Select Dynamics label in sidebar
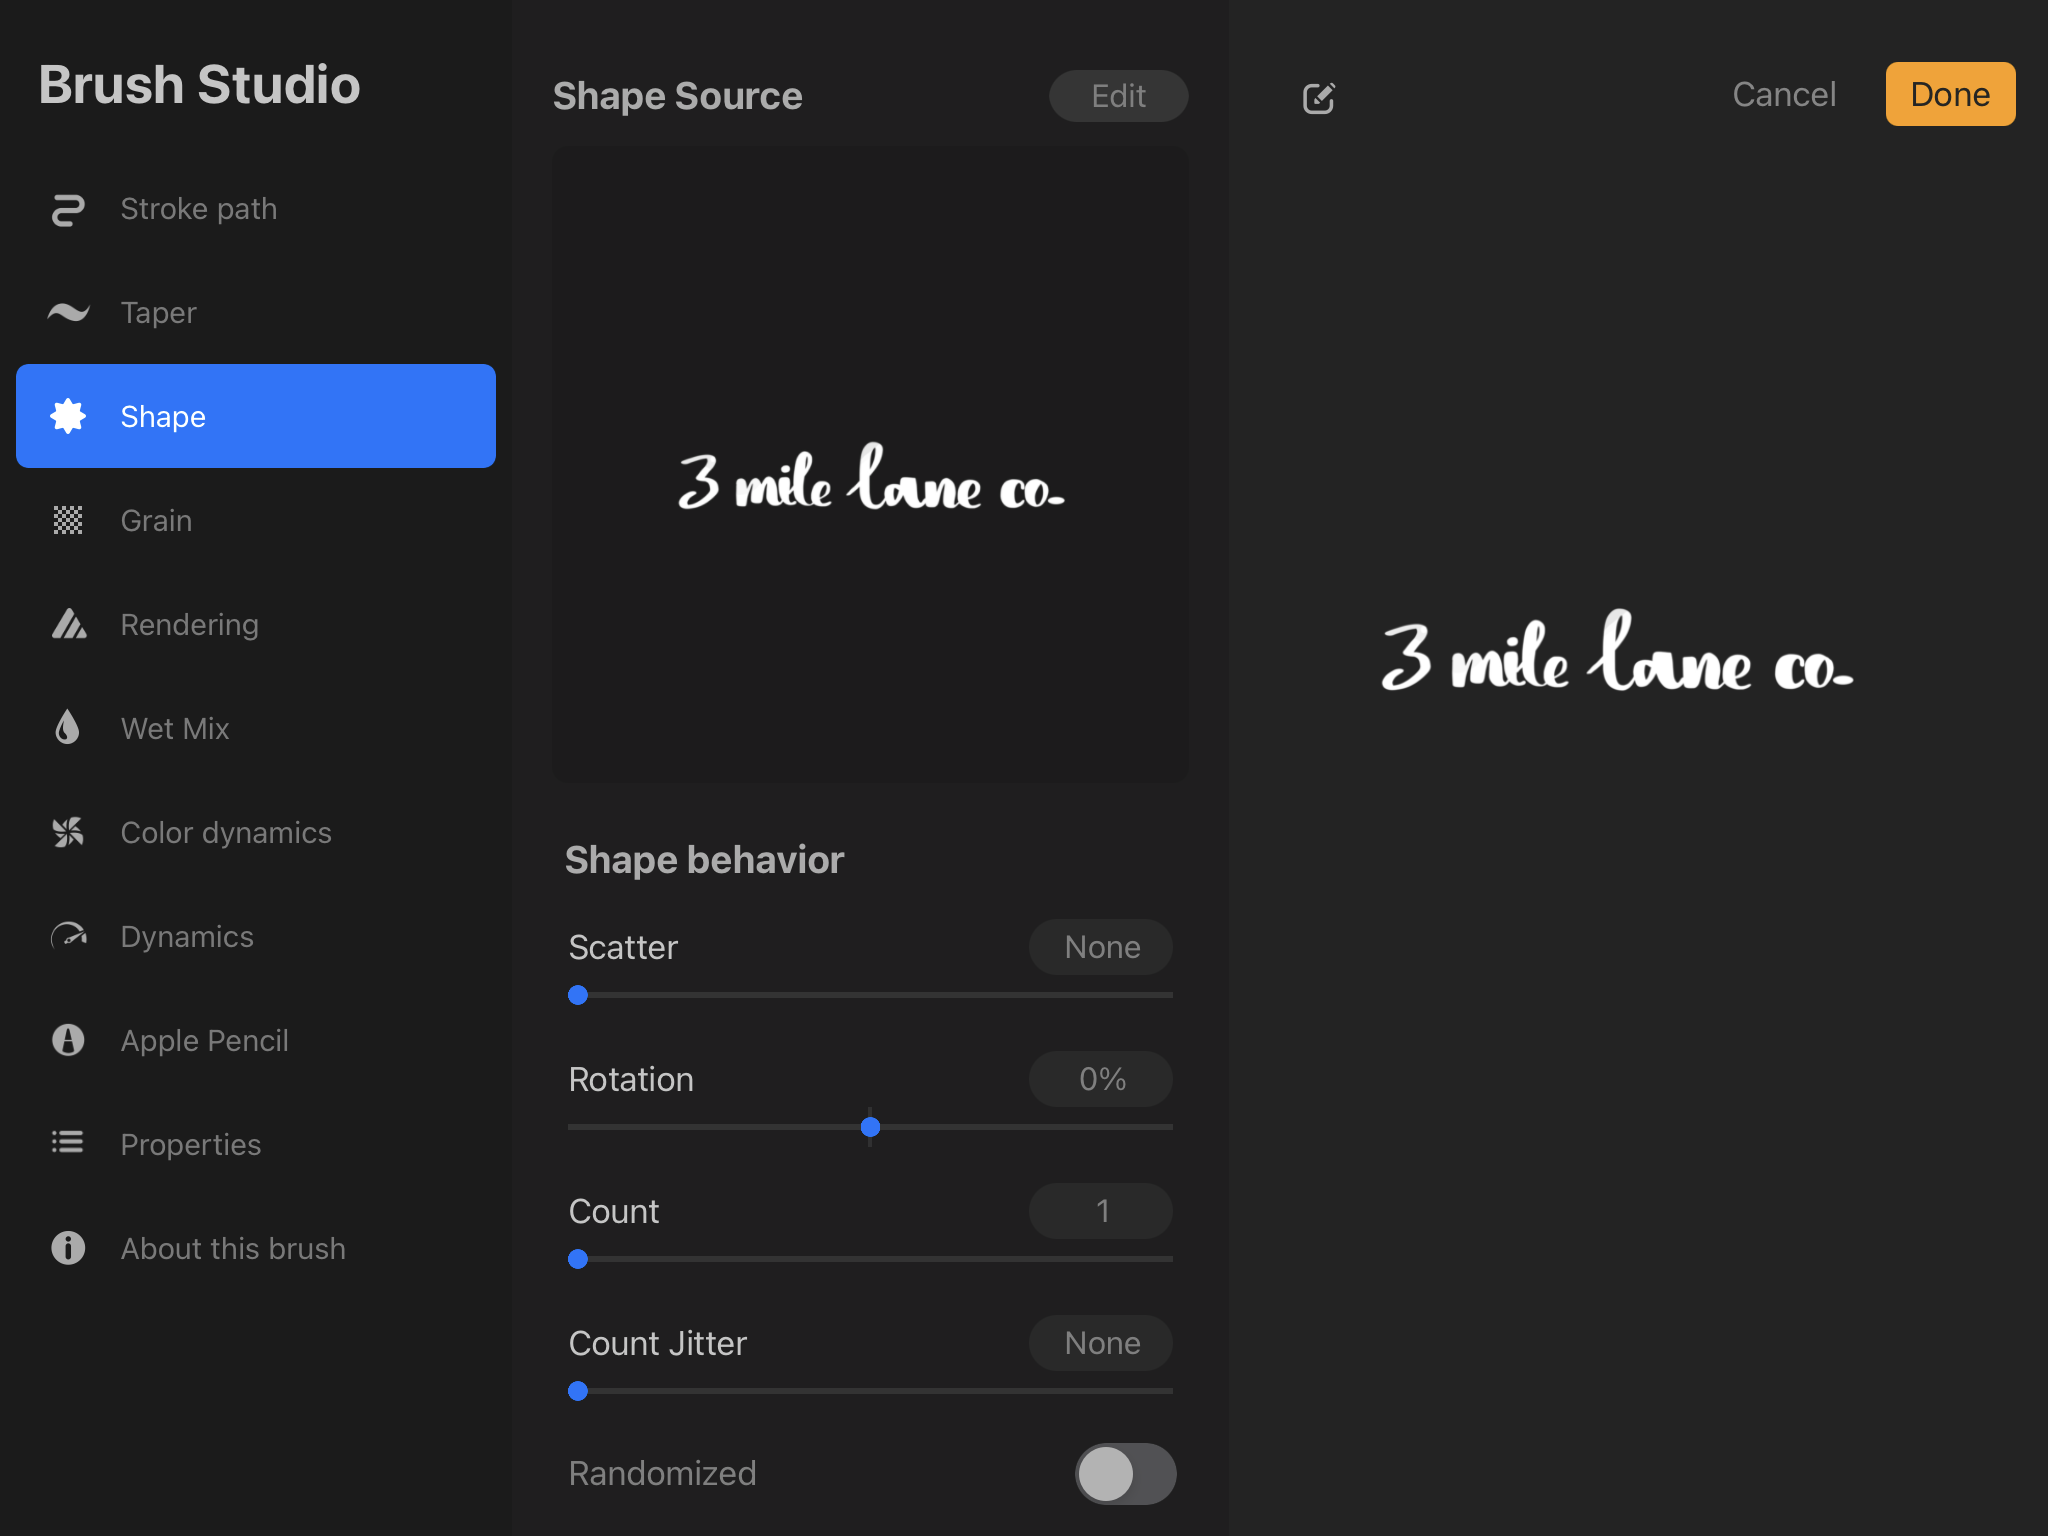This screenshot has width=2048, height=1536. pos(187,937)
